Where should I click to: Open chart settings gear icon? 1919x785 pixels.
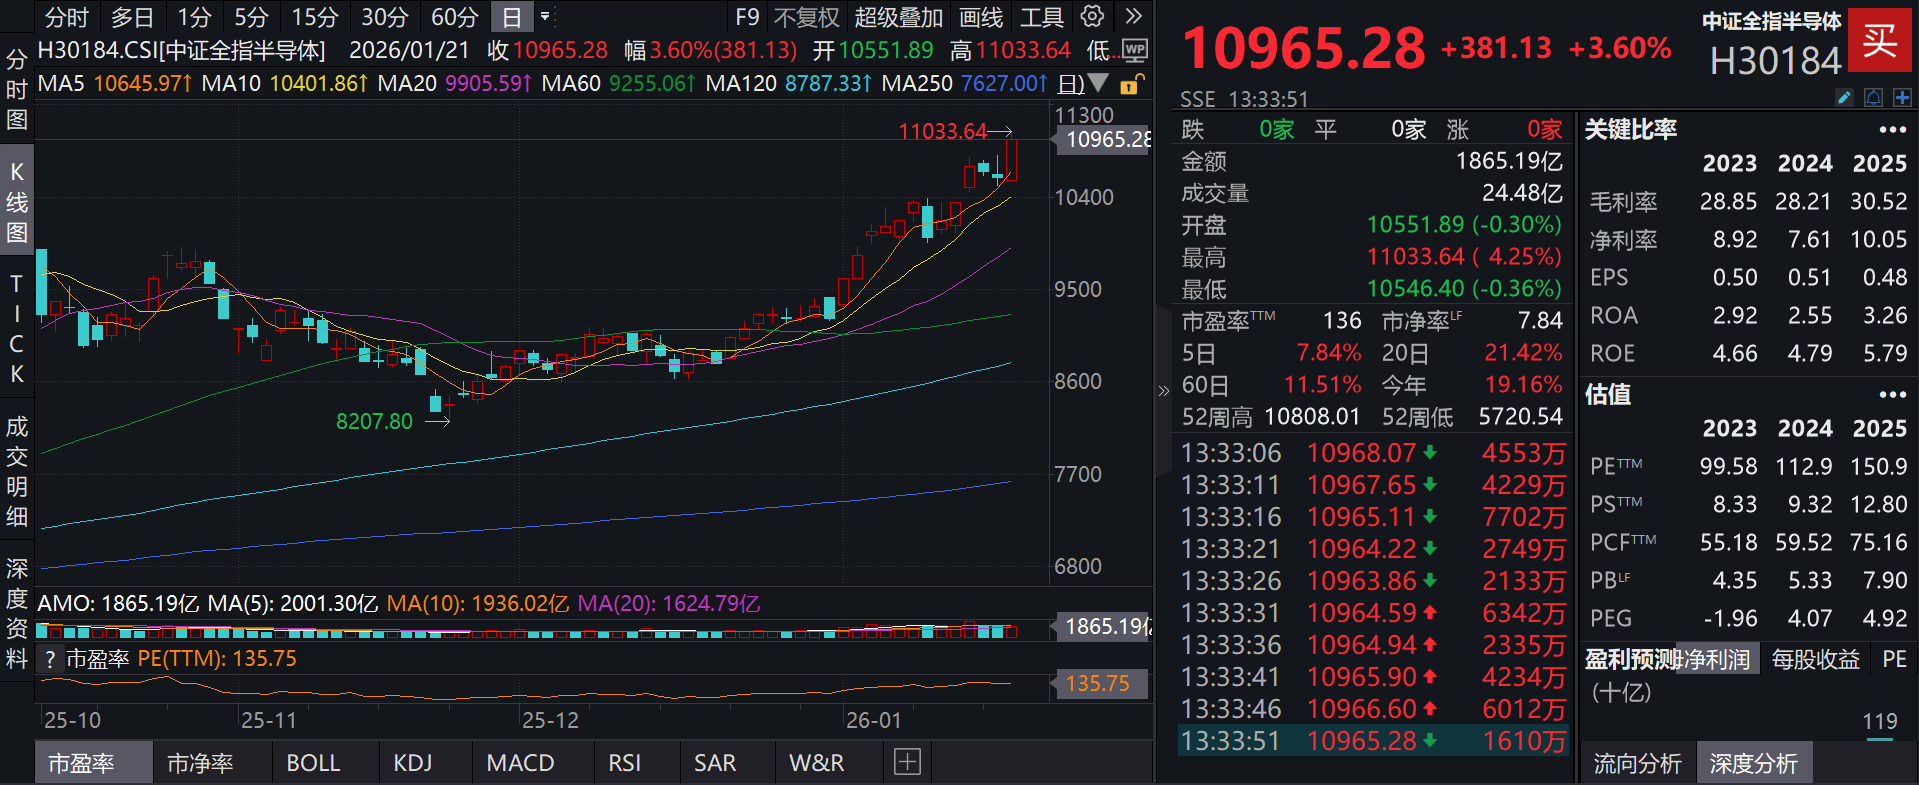pyautogui.click(x=1092, y=17)
